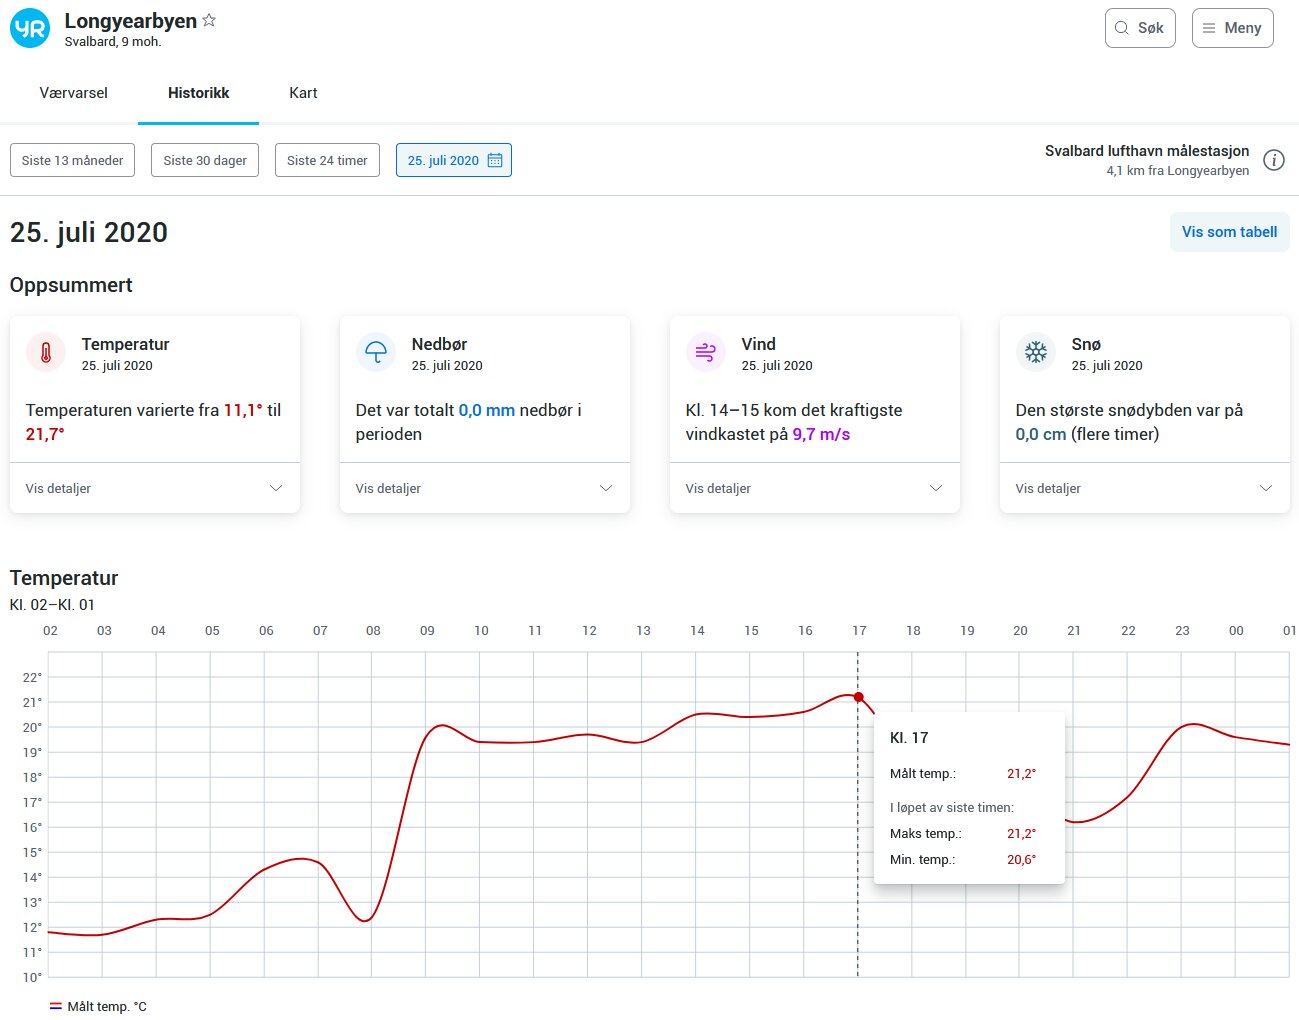Select Siste 30 dager period
The height and width of the screenshot is (1020, 1299).
pos(205,160)
